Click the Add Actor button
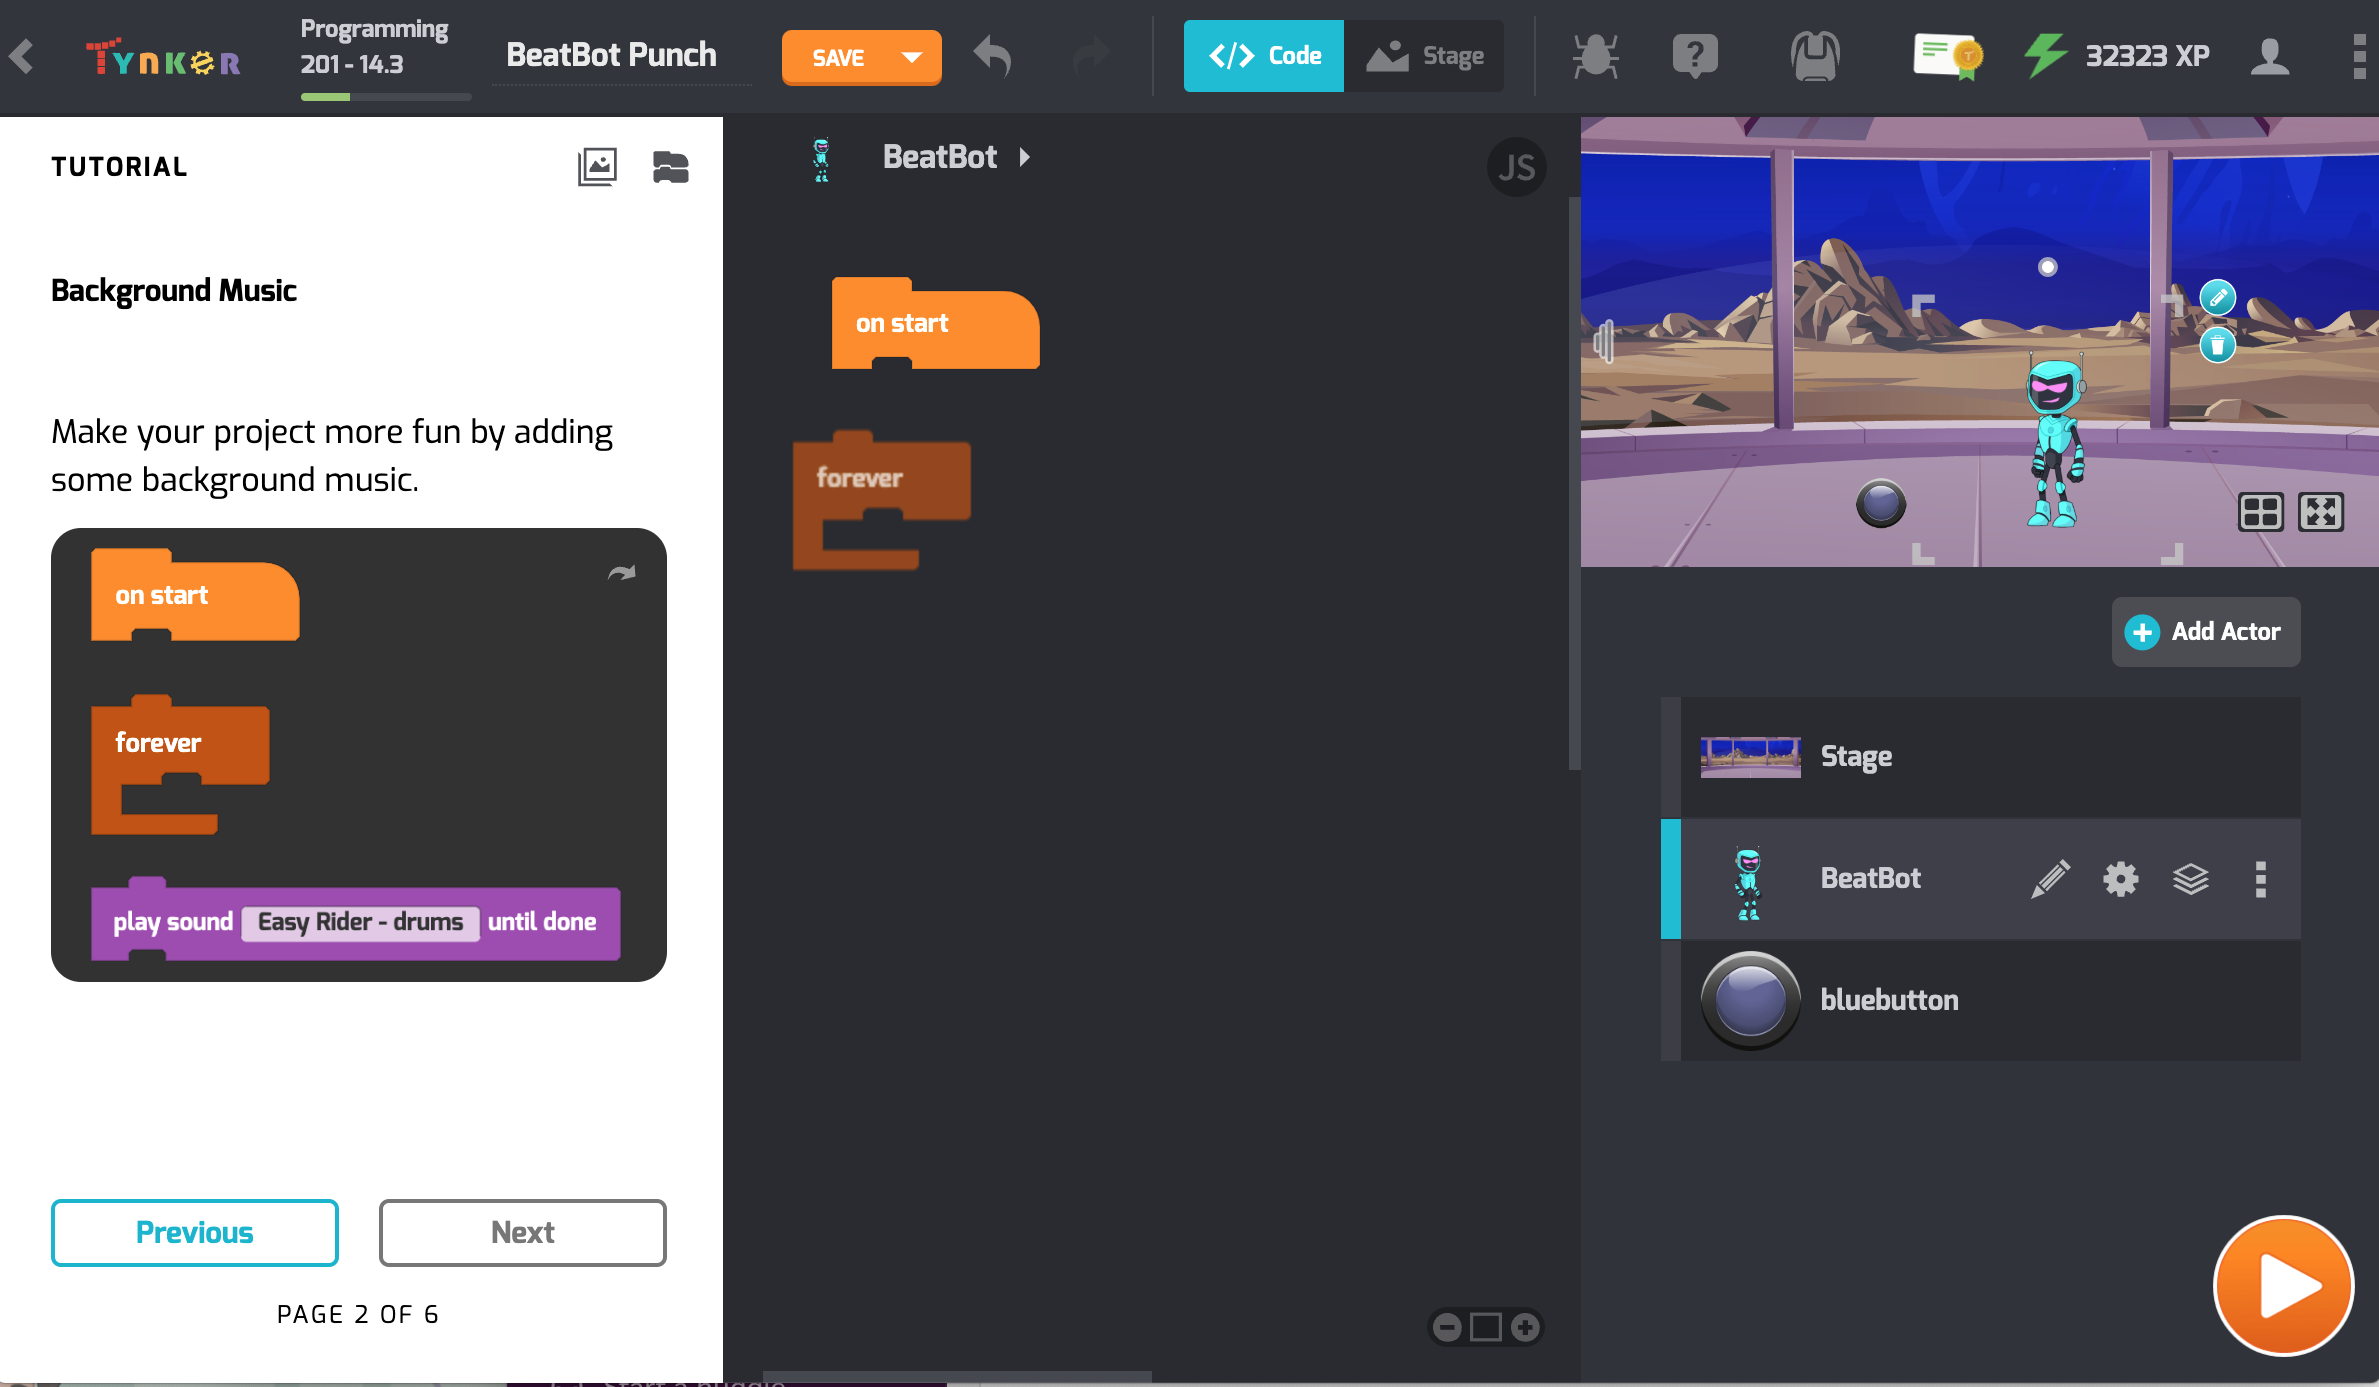The width and height of the screenshot is (2379, 1387). point(2206,632)
